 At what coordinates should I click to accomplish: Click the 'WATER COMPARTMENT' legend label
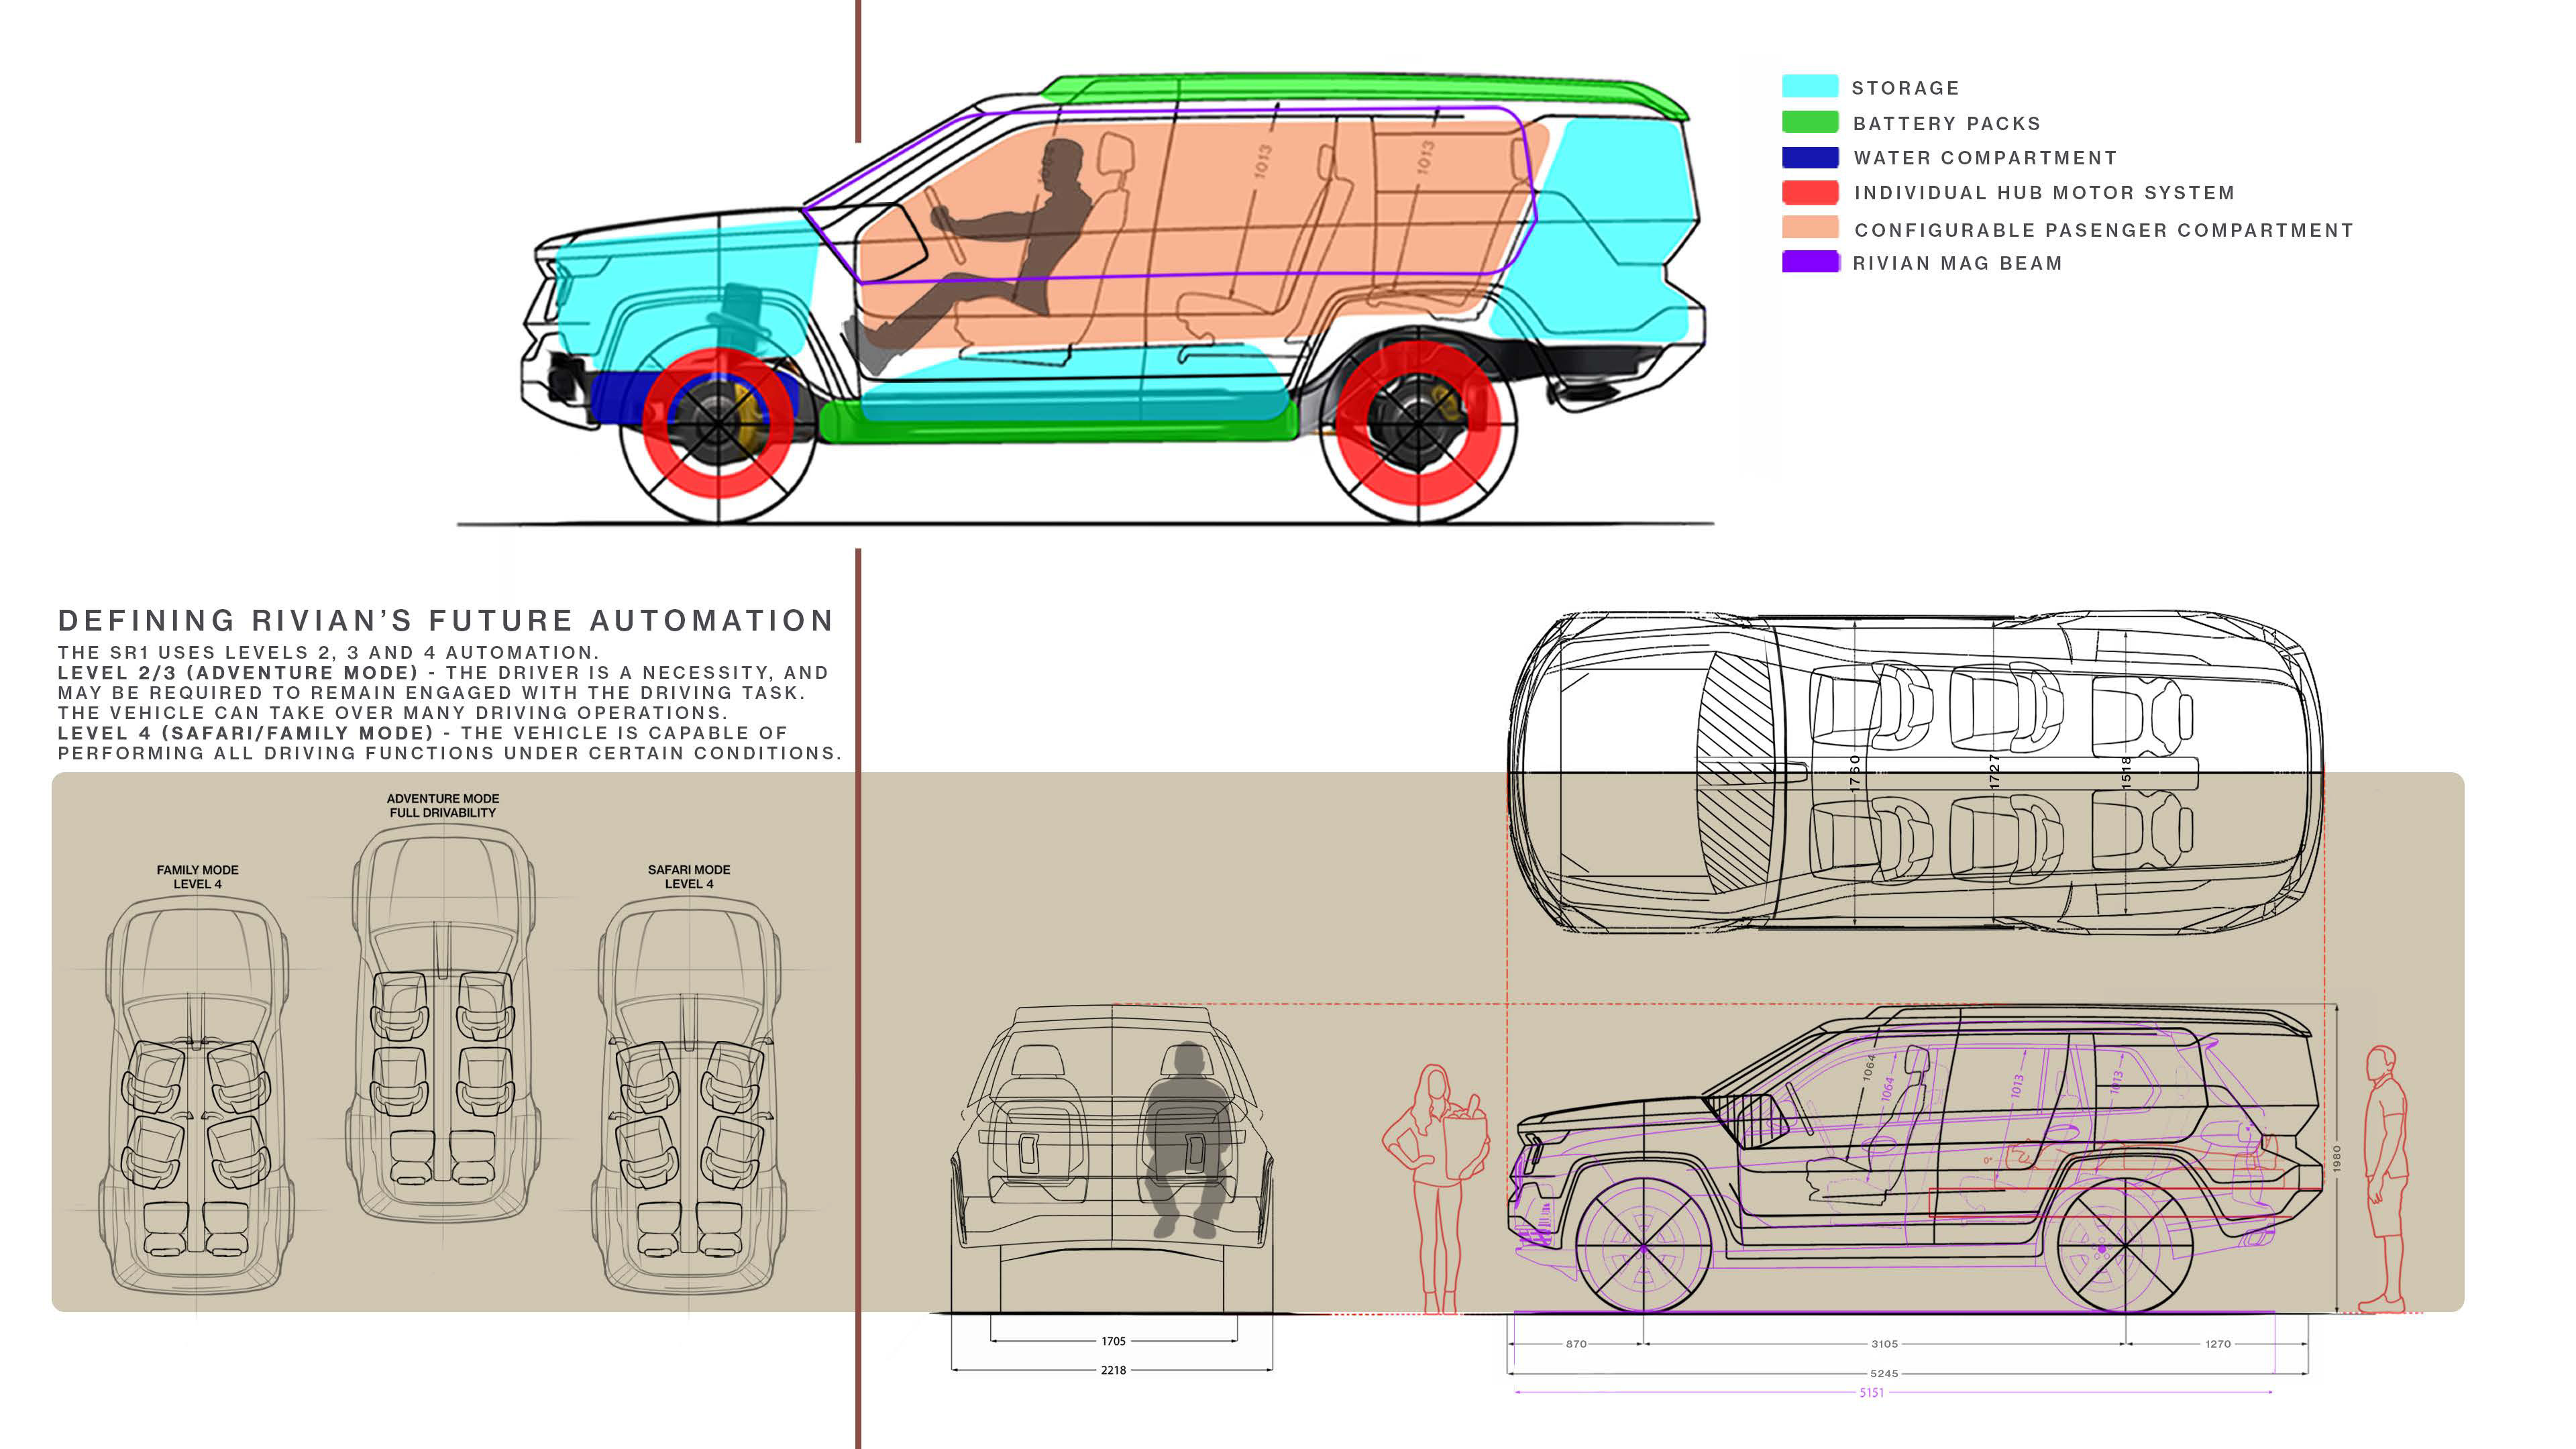pos(1985,158)
